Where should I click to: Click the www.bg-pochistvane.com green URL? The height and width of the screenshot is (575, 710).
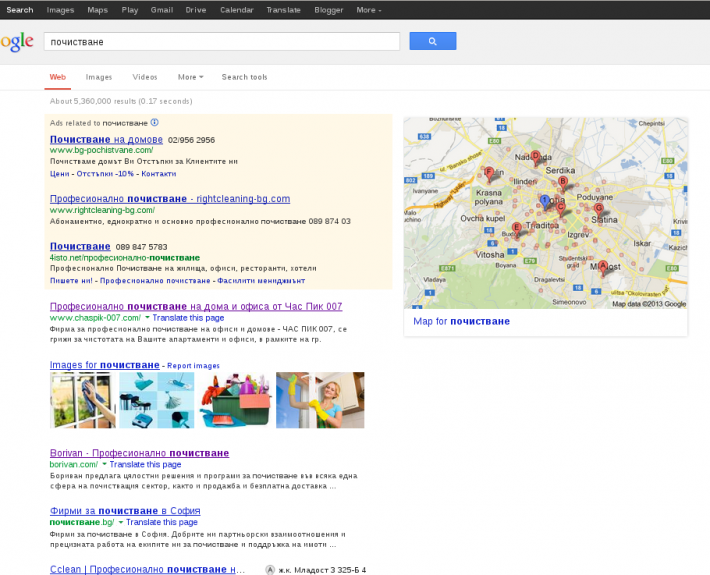(x=101, y=150)
